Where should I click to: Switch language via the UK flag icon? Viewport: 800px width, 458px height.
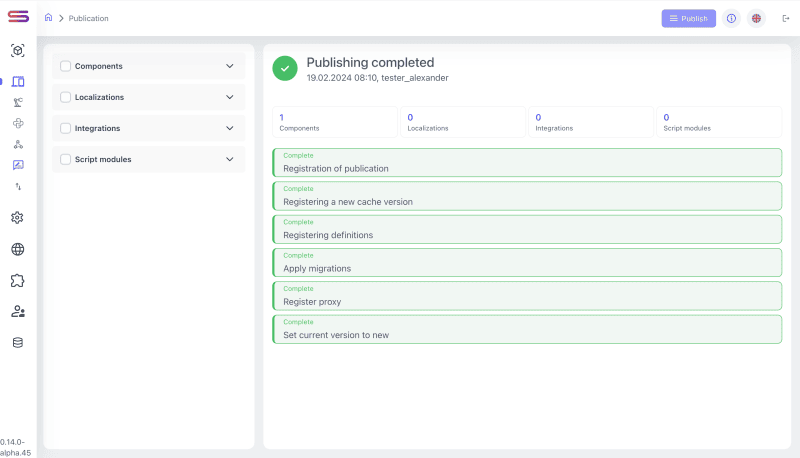pos(757,18)
